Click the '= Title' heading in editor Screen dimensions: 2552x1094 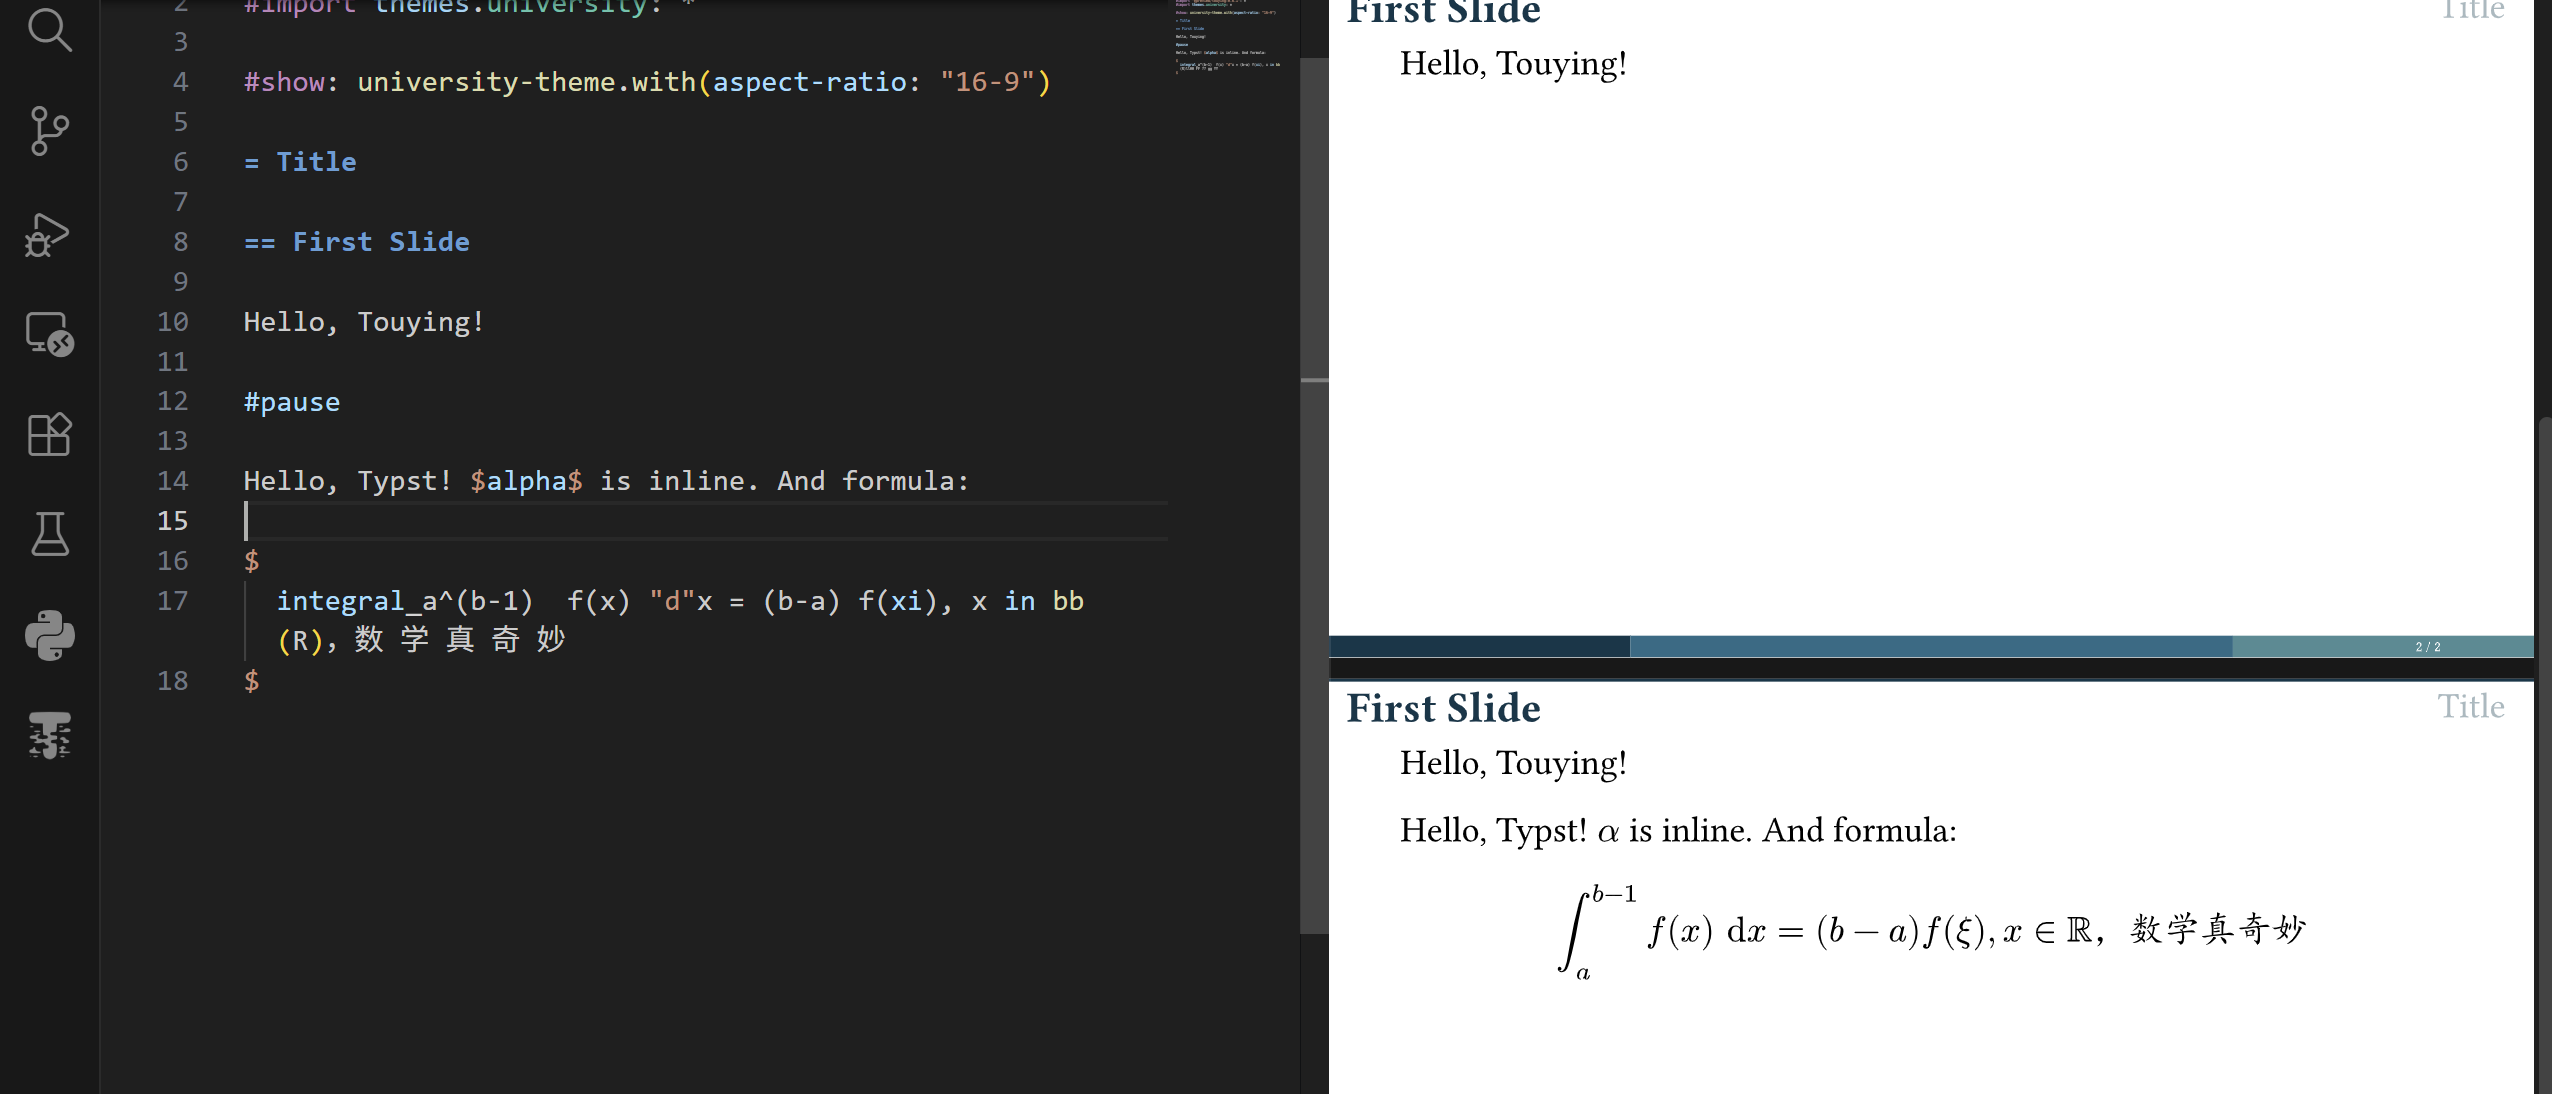coord(301,162)
